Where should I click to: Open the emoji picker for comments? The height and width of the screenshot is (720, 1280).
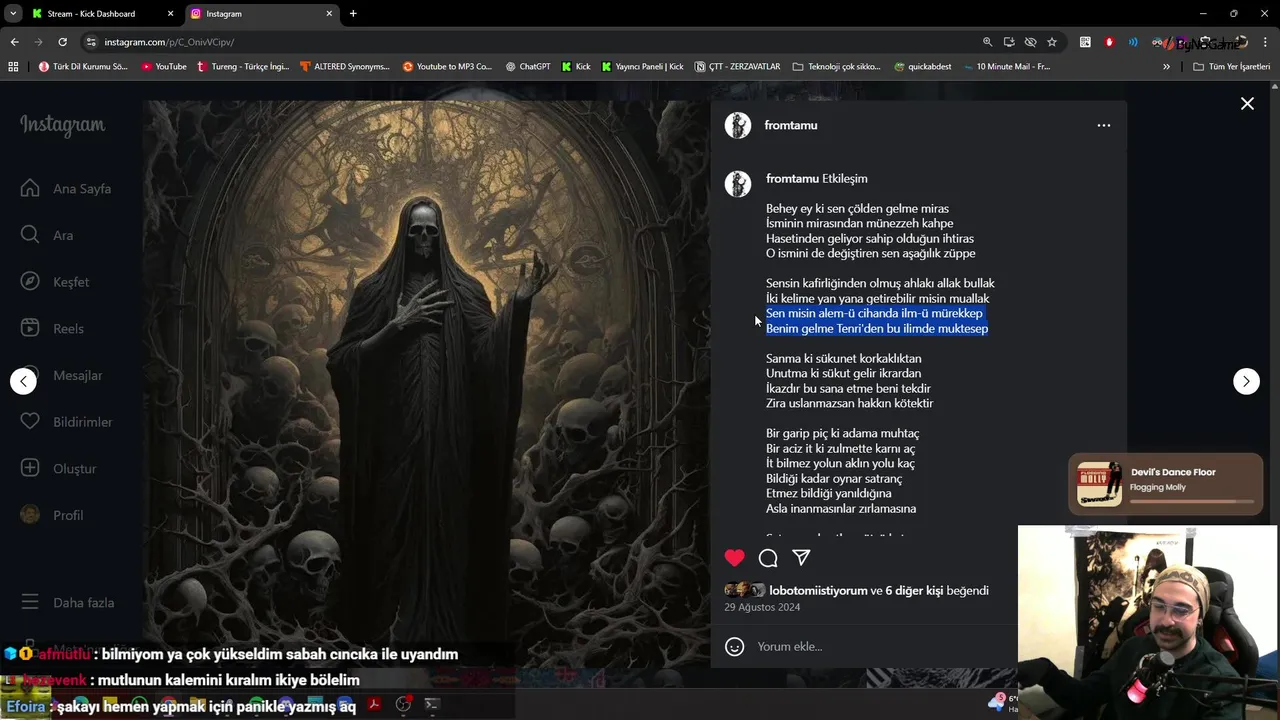(735, 647)
